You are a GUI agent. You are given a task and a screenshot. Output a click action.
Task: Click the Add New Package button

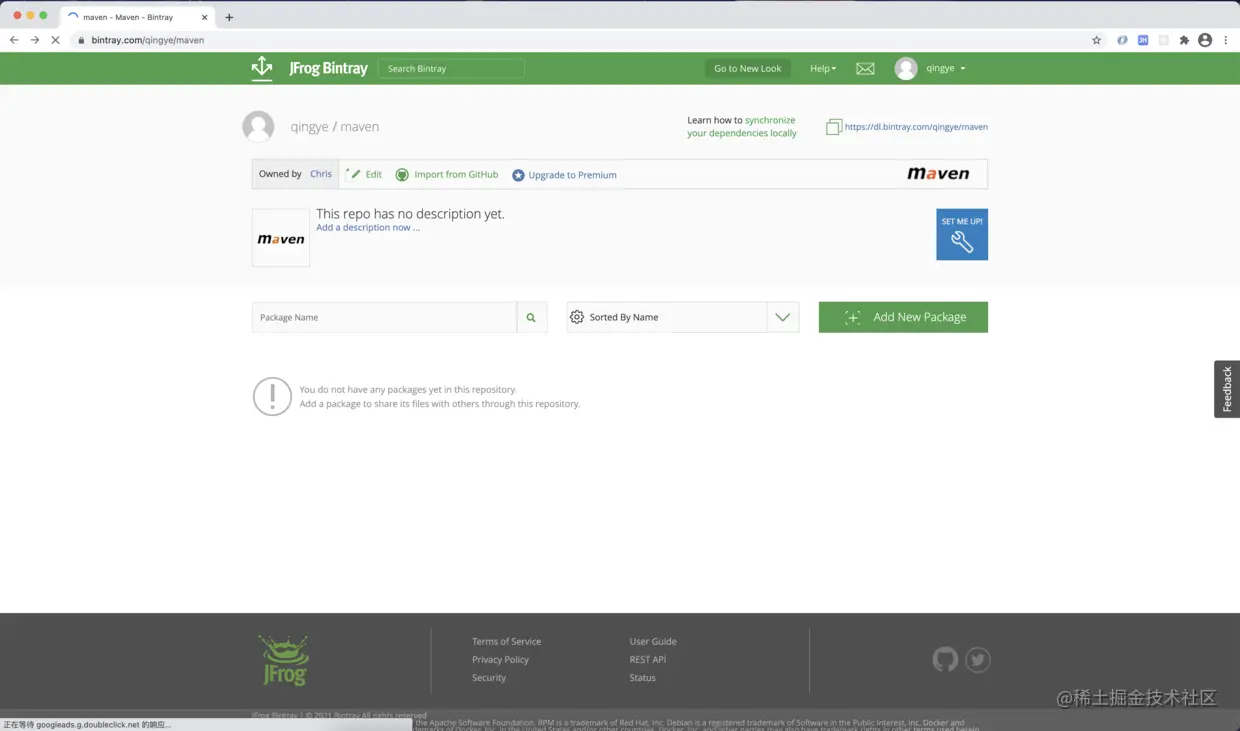[x=903, y=317]
